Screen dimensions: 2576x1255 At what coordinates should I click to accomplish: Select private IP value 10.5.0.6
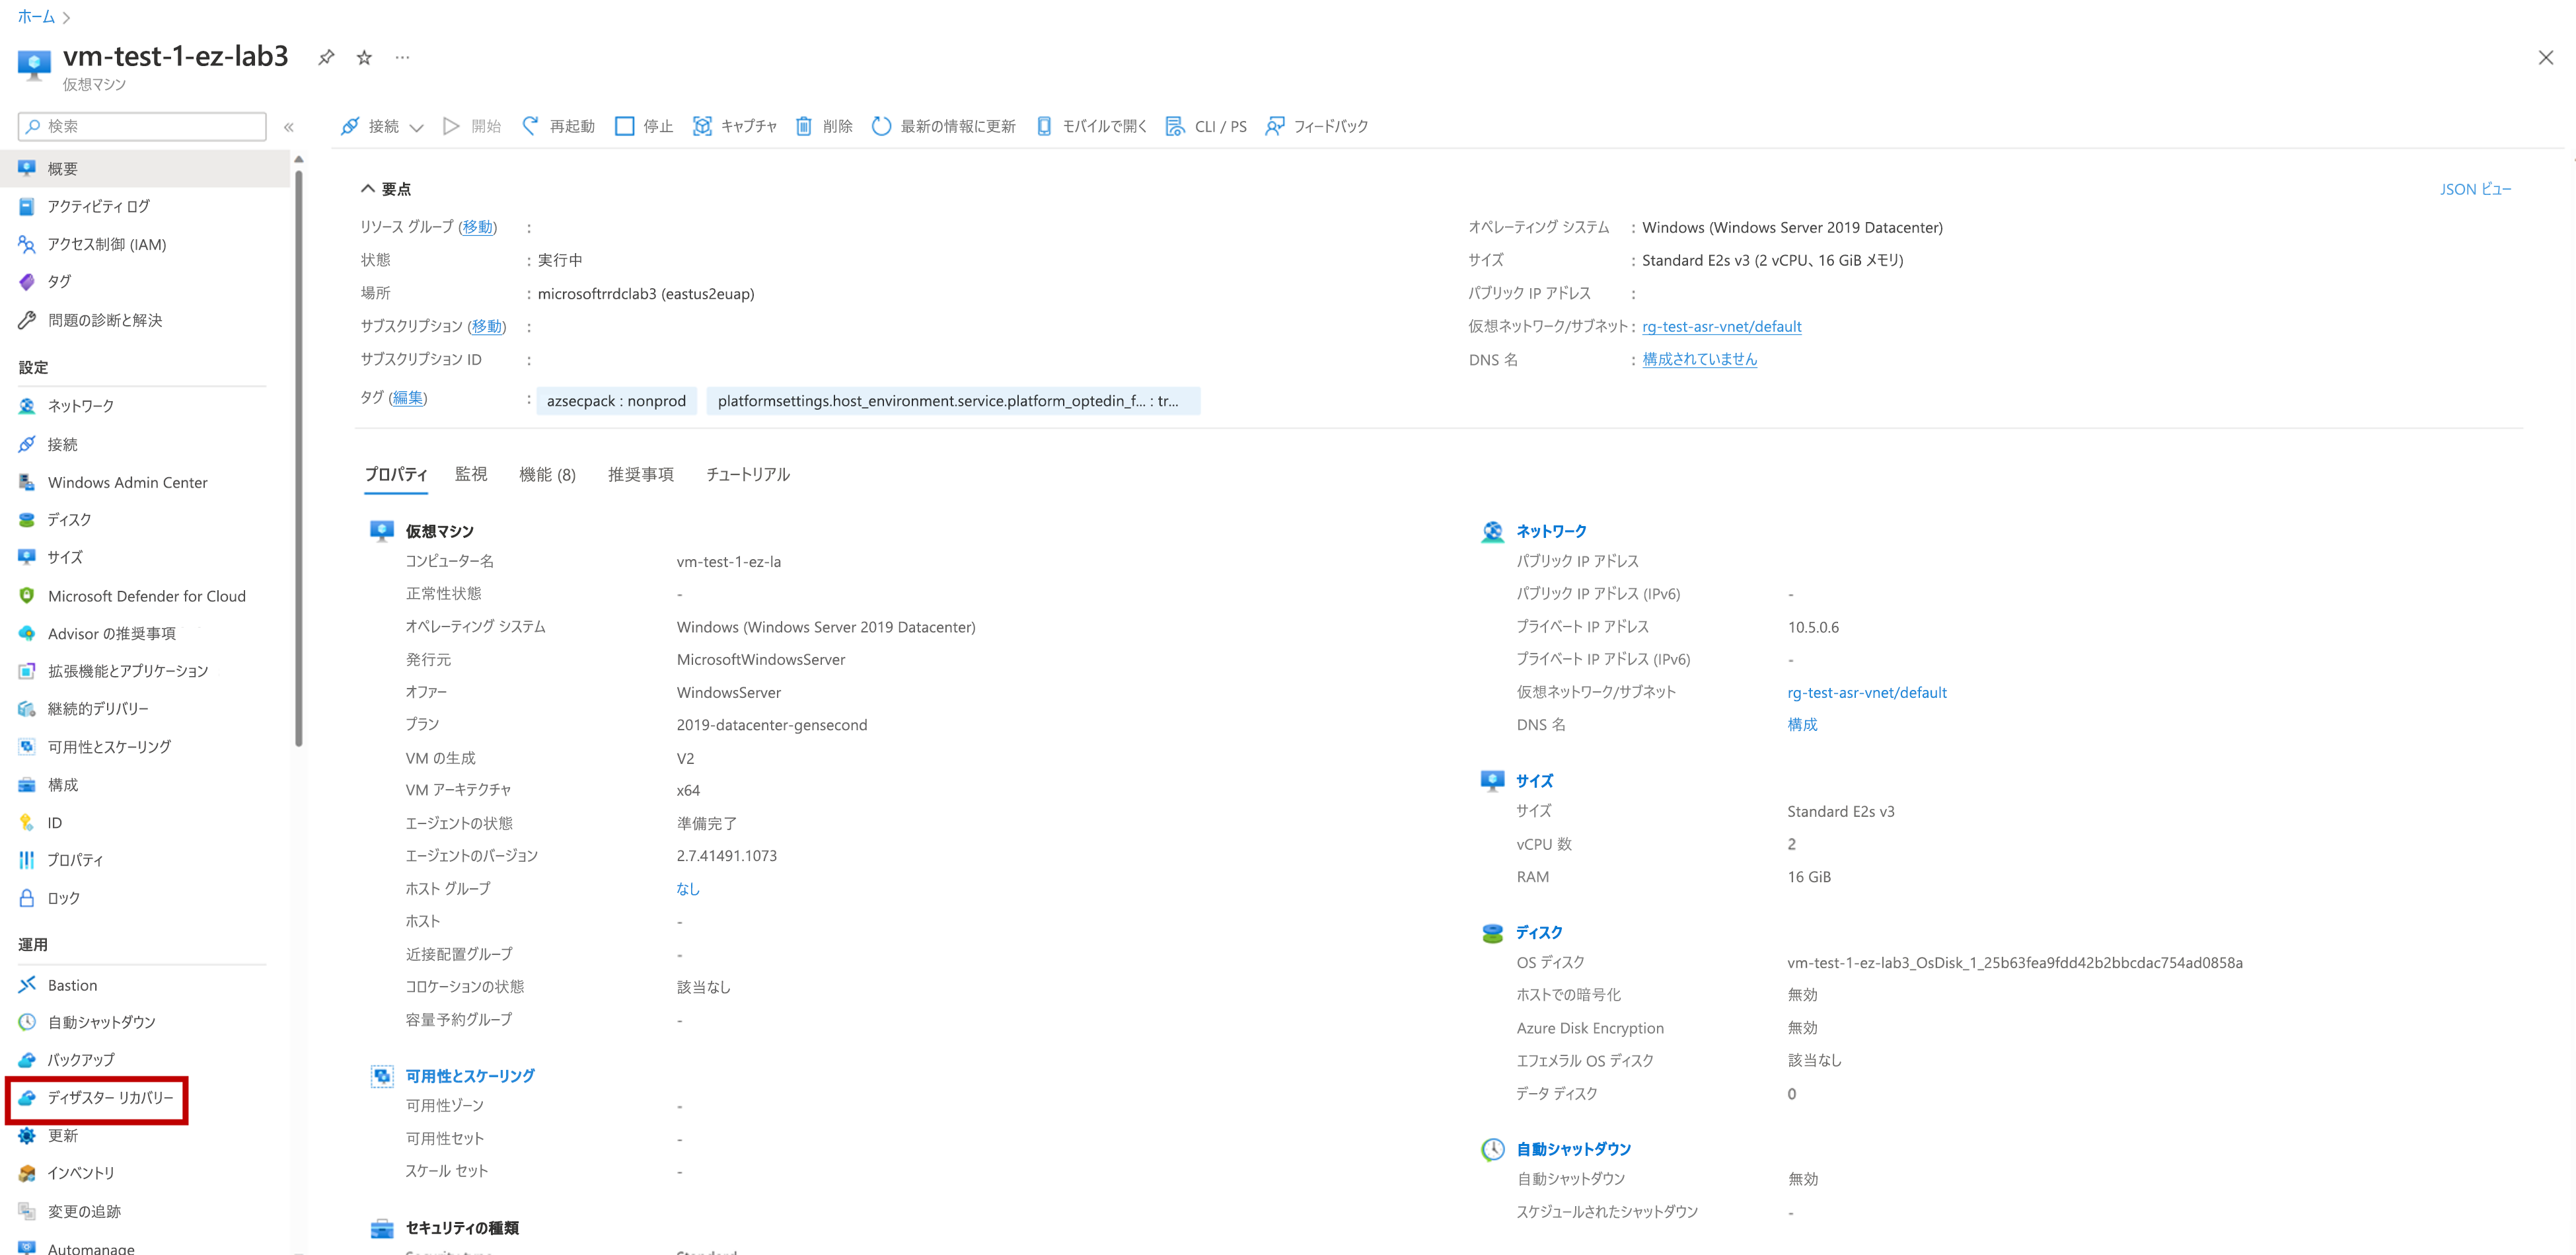click(1813, 627)
